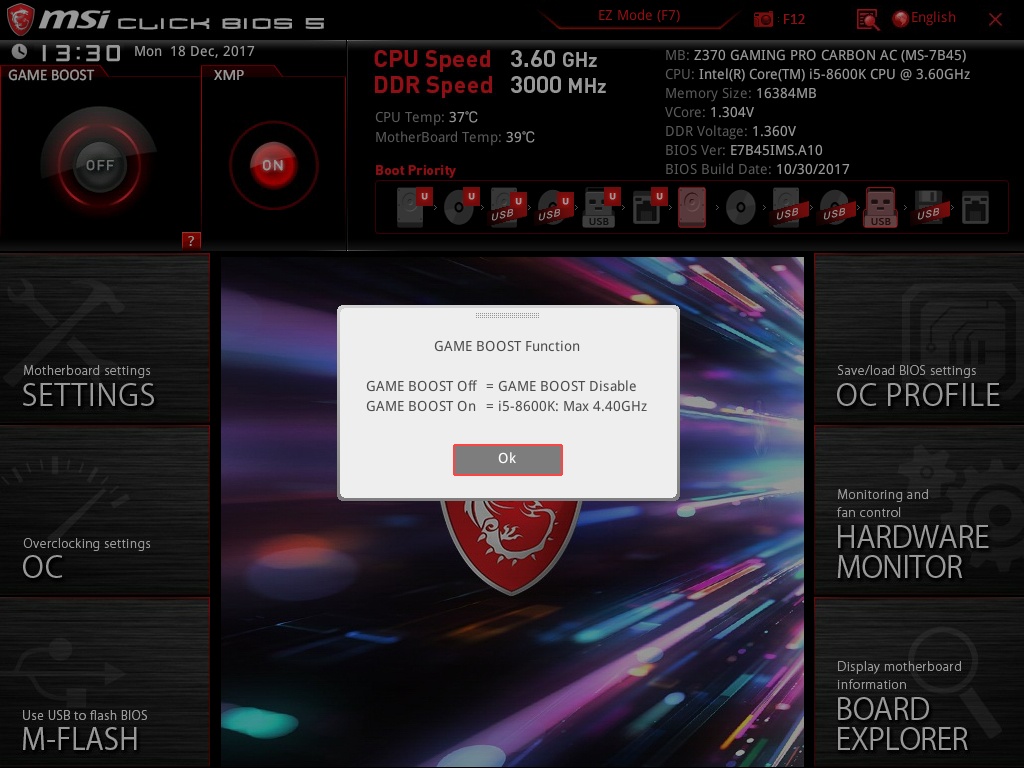1024x768 pixels.
Task: Click the 13:30 system clock
Action: 80,52
